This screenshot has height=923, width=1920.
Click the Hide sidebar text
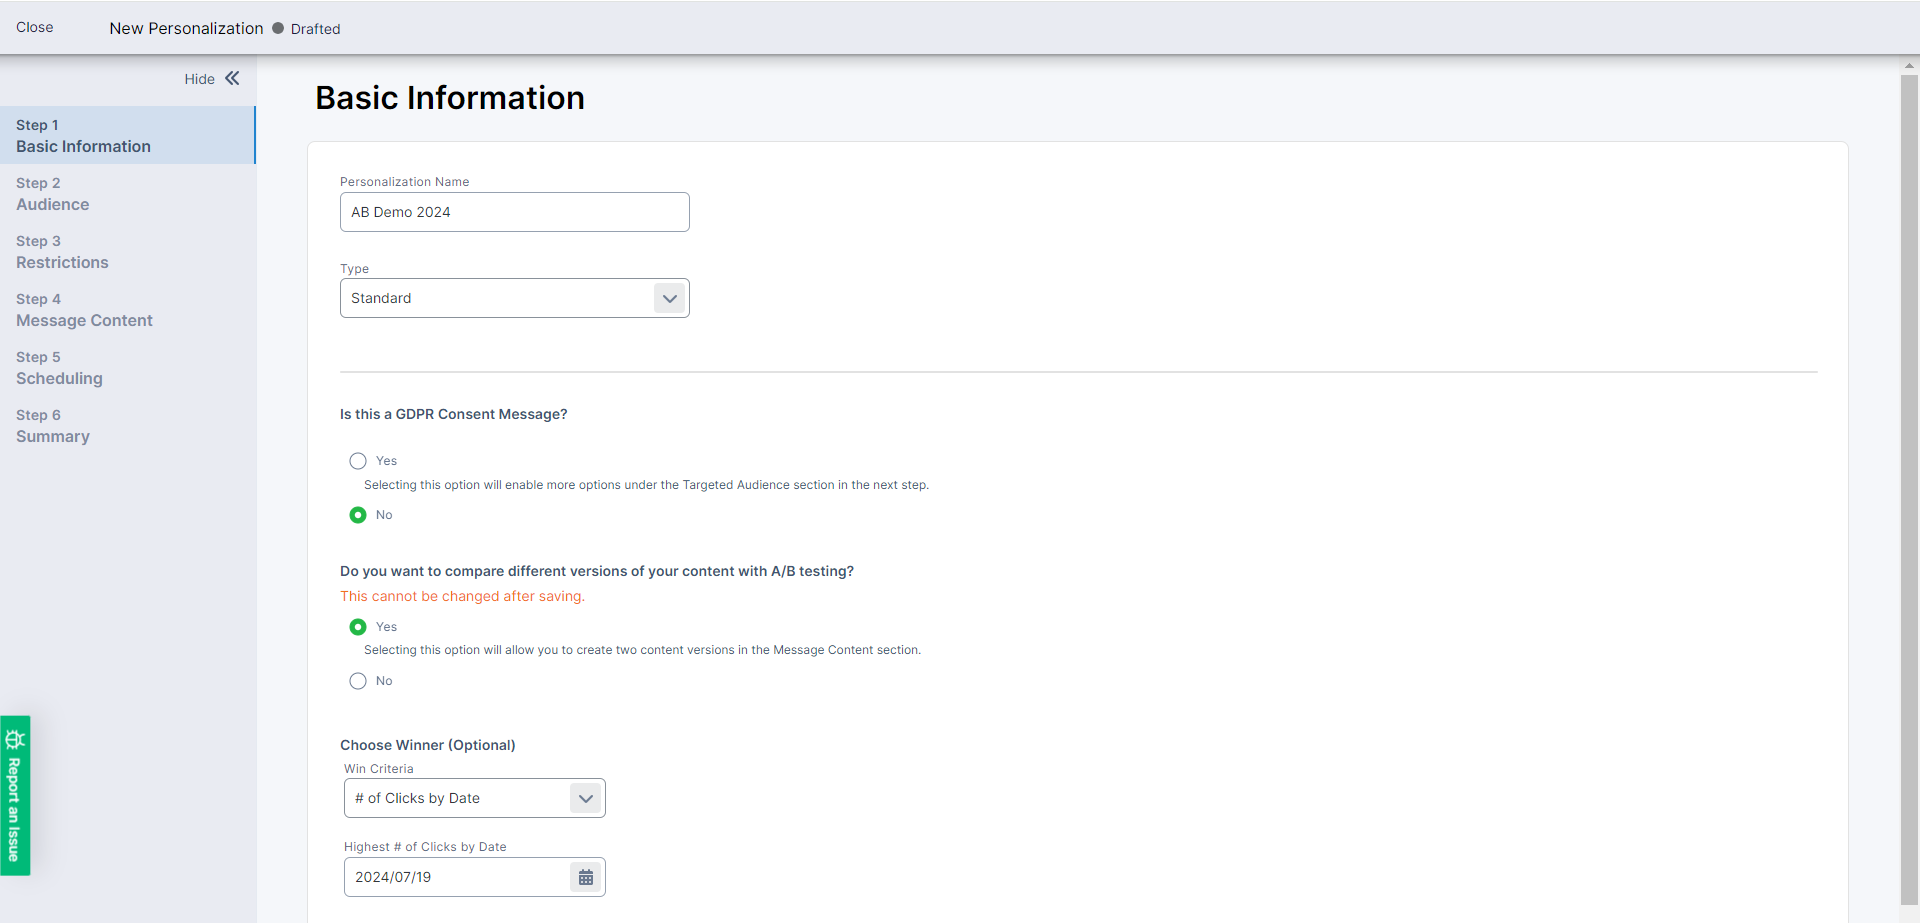[199, 79]
